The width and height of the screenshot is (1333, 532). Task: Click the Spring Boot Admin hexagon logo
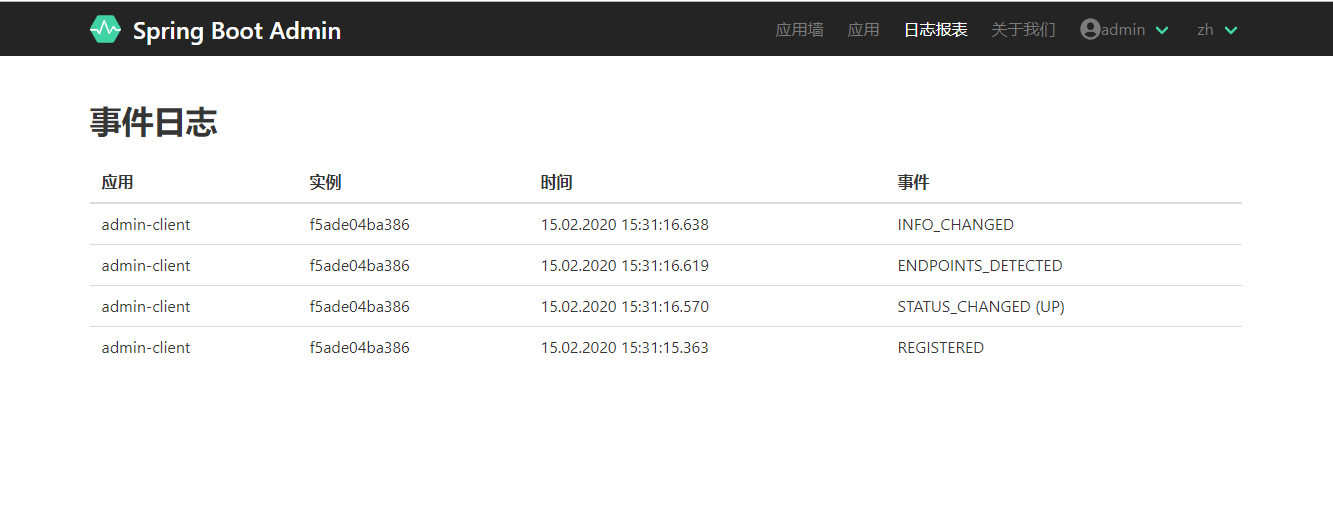pyautogui.click(x=105, y=30)
